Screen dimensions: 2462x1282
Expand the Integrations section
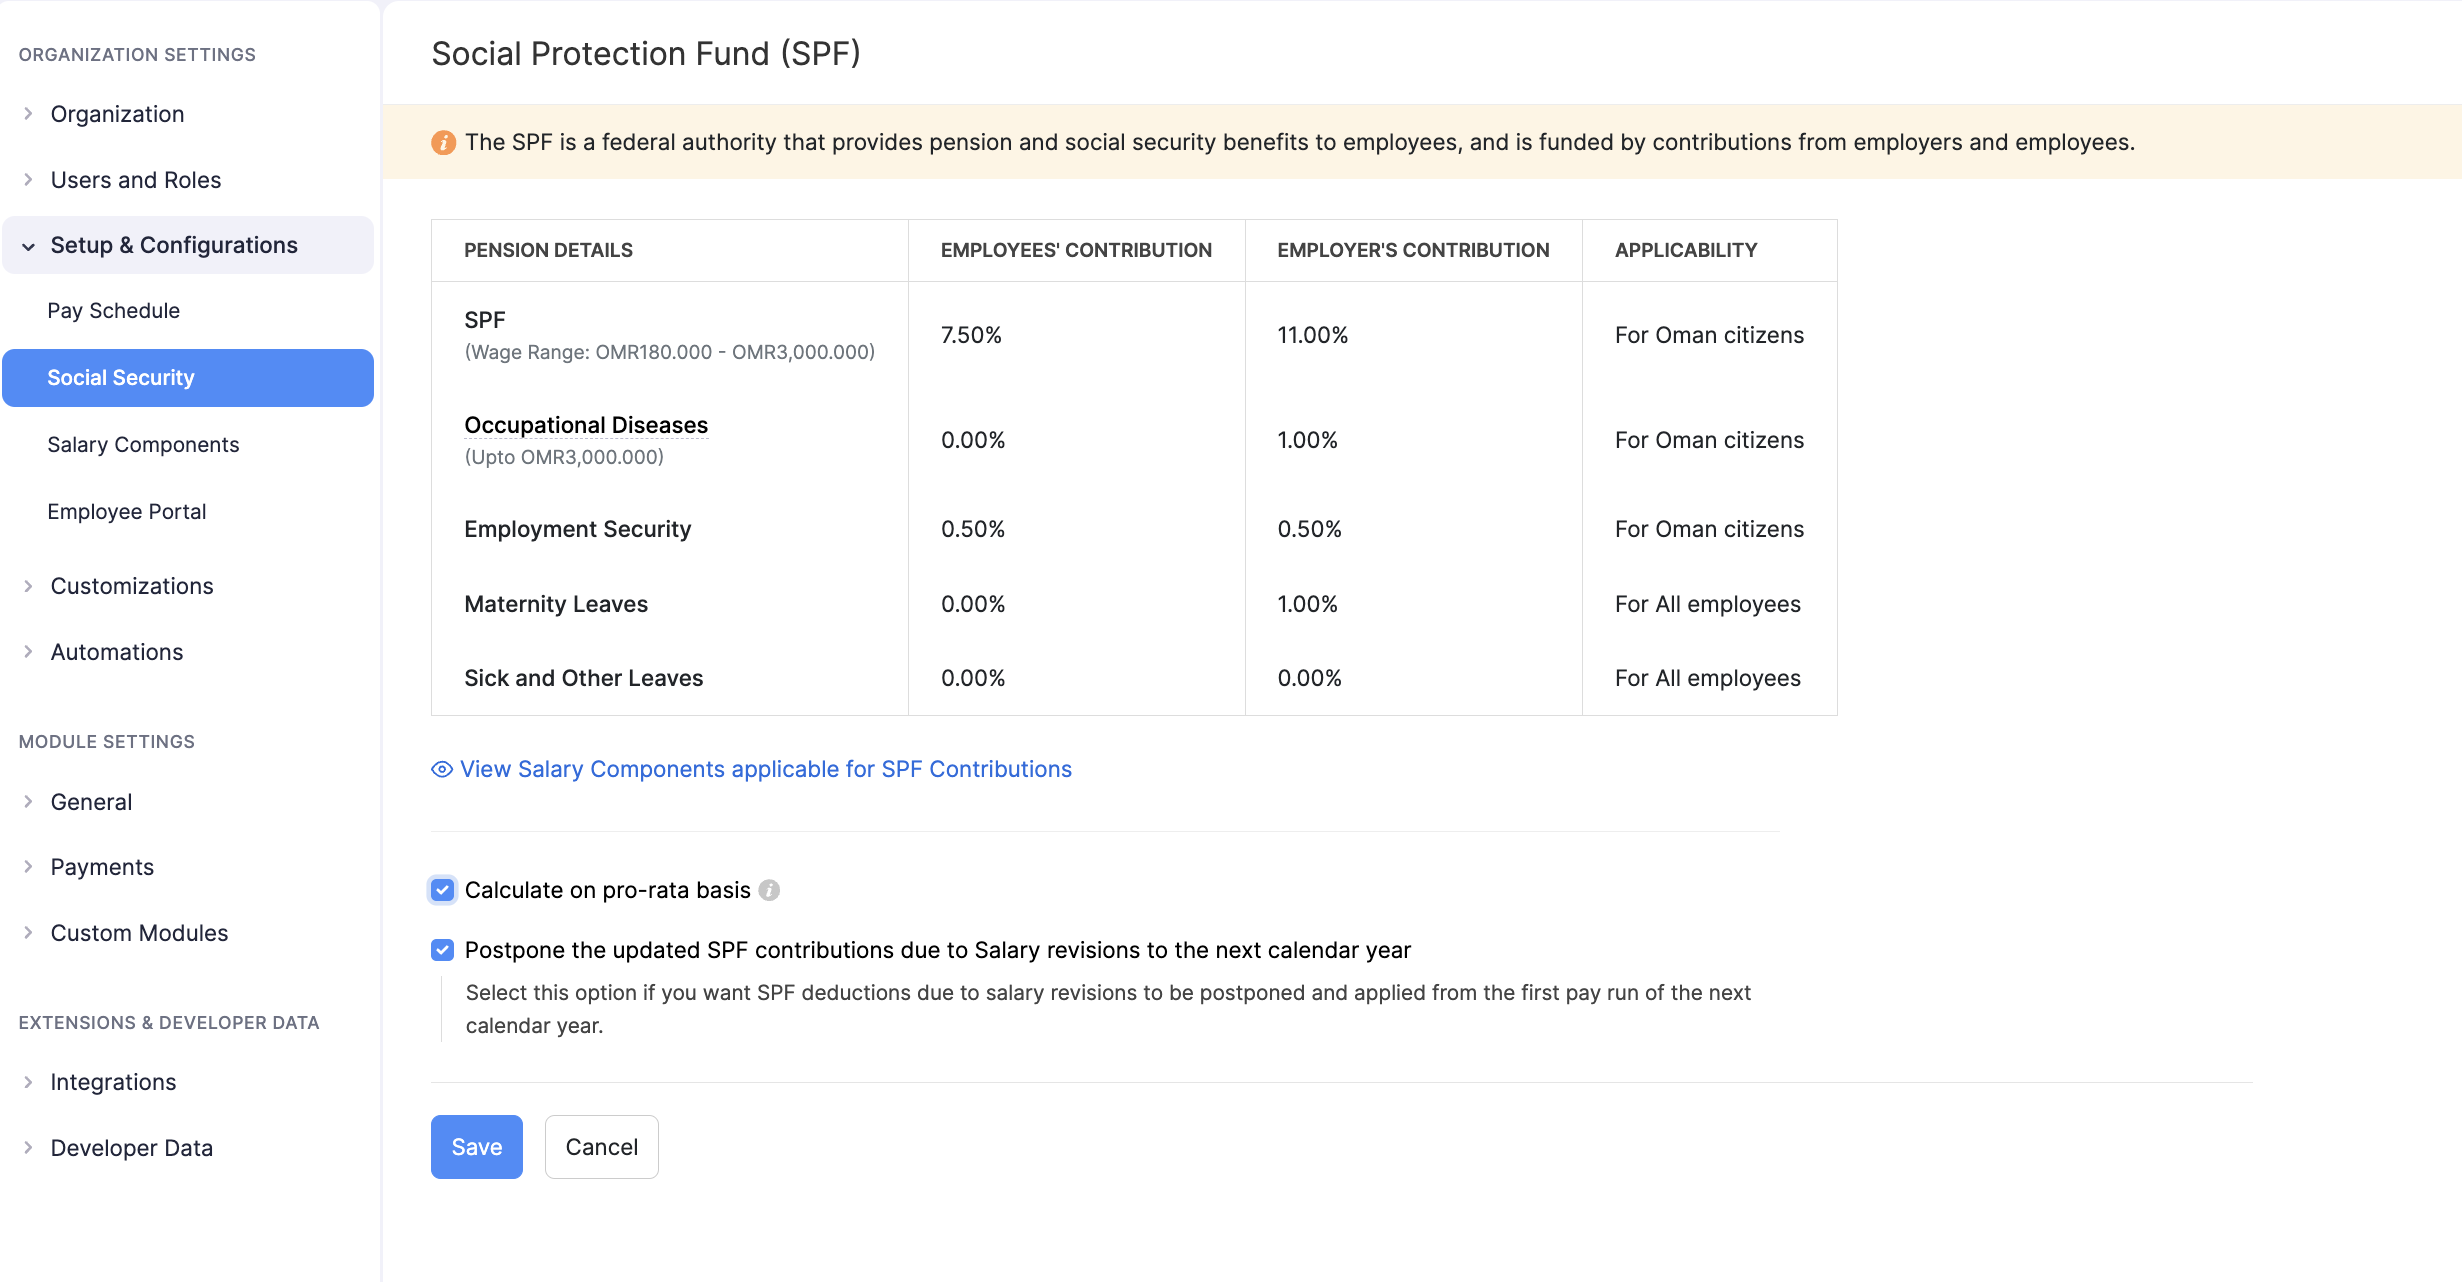(x=29, y=1082)
